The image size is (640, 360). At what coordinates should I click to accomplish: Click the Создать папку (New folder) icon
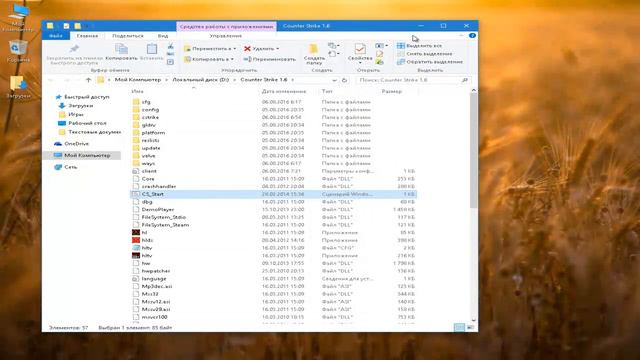coord(313,49)
